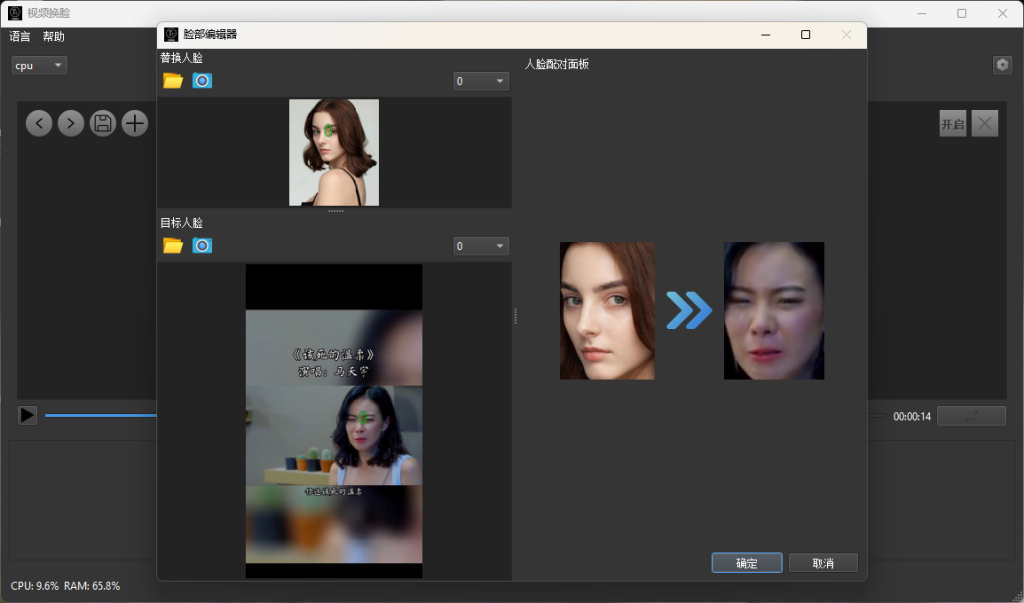The height and width of the screenshot is (603, 1024).
Task: Click the save floppy disk icon
Action: click(x=103, y=124)
